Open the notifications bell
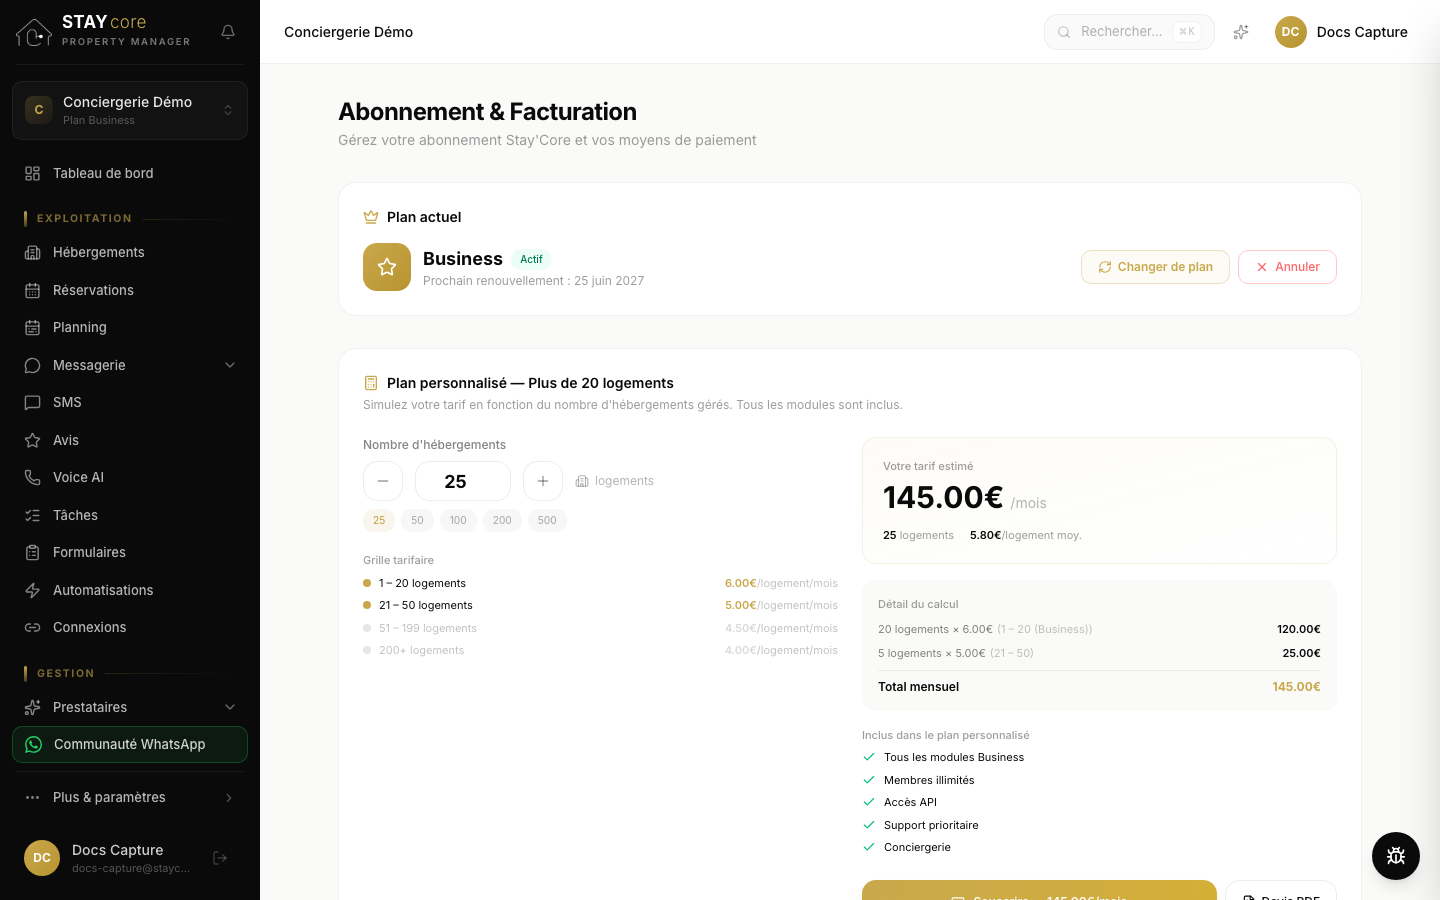The height and width of the screenshot is (900, 1440). coord(228,32)
